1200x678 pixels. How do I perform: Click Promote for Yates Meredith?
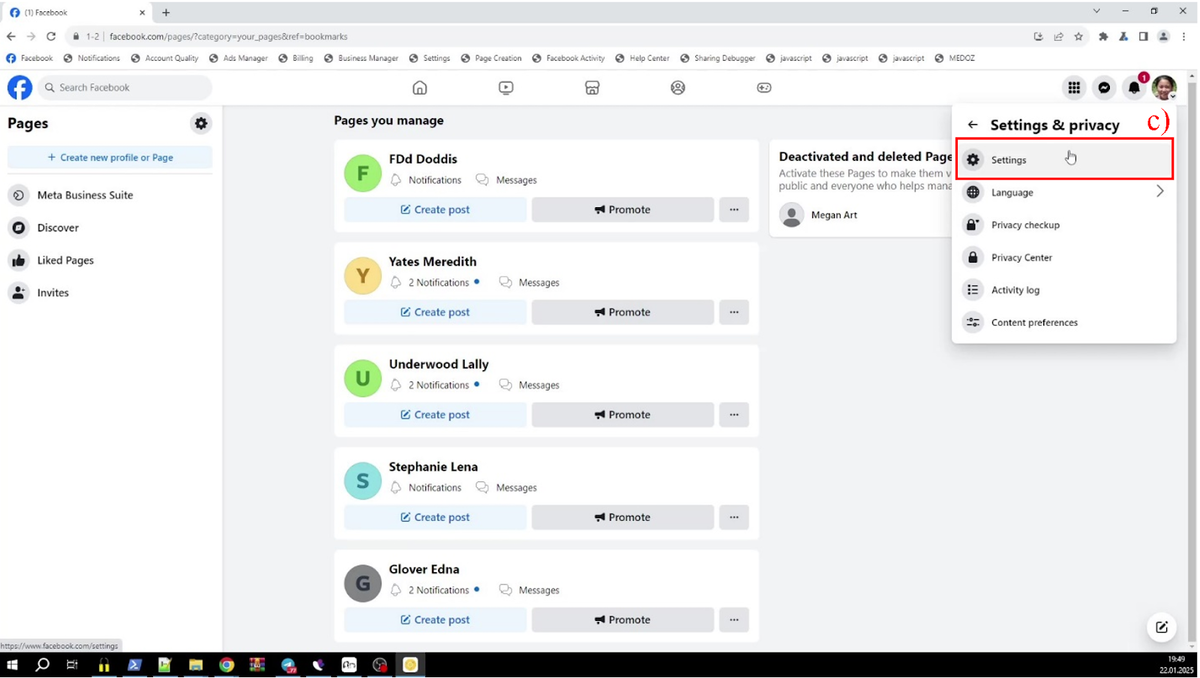623,312
